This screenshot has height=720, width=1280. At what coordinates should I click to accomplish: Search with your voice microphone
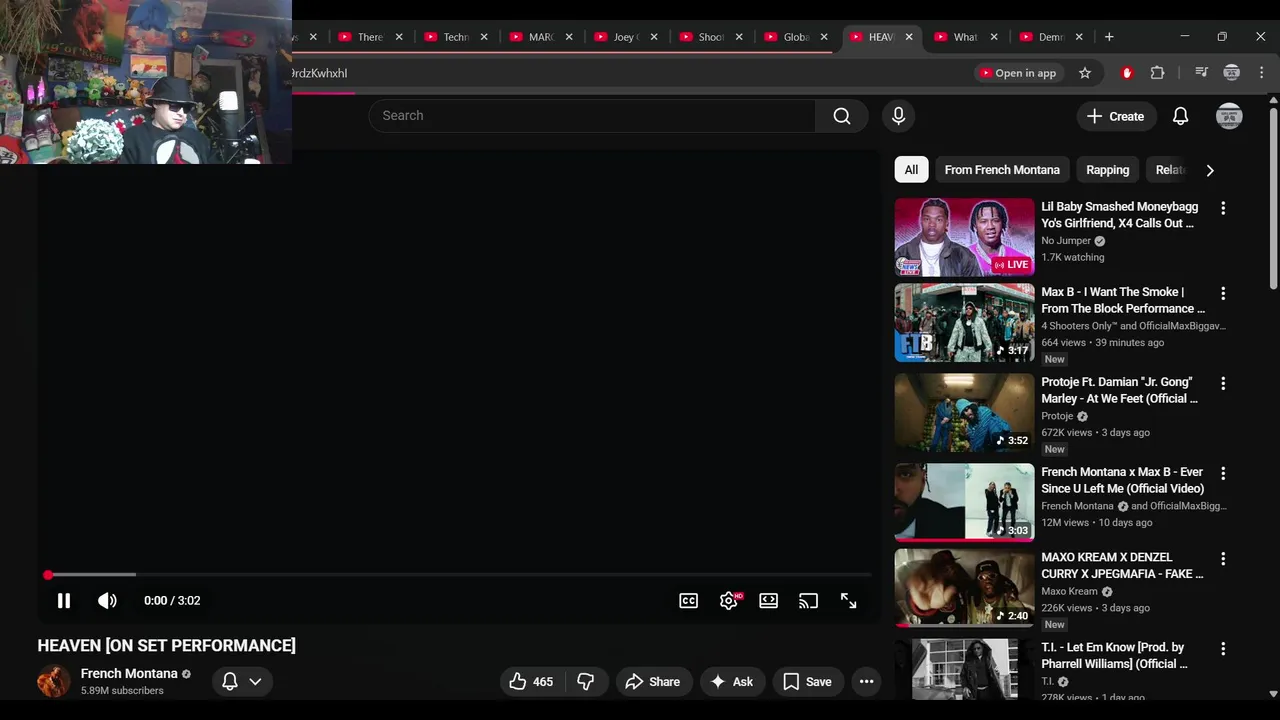[x=898, y=116]
